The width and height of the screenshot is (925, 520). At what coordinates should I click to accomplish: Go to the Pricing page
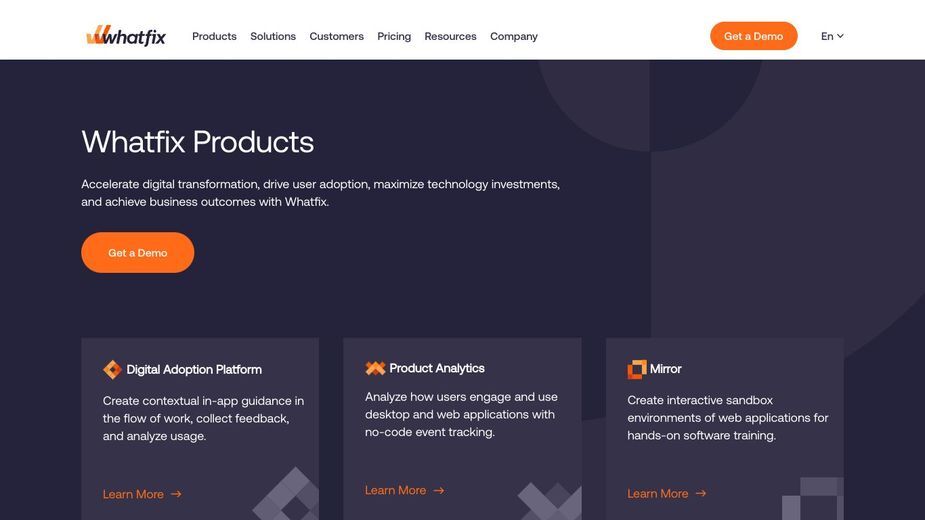click(x=394, y=36)
